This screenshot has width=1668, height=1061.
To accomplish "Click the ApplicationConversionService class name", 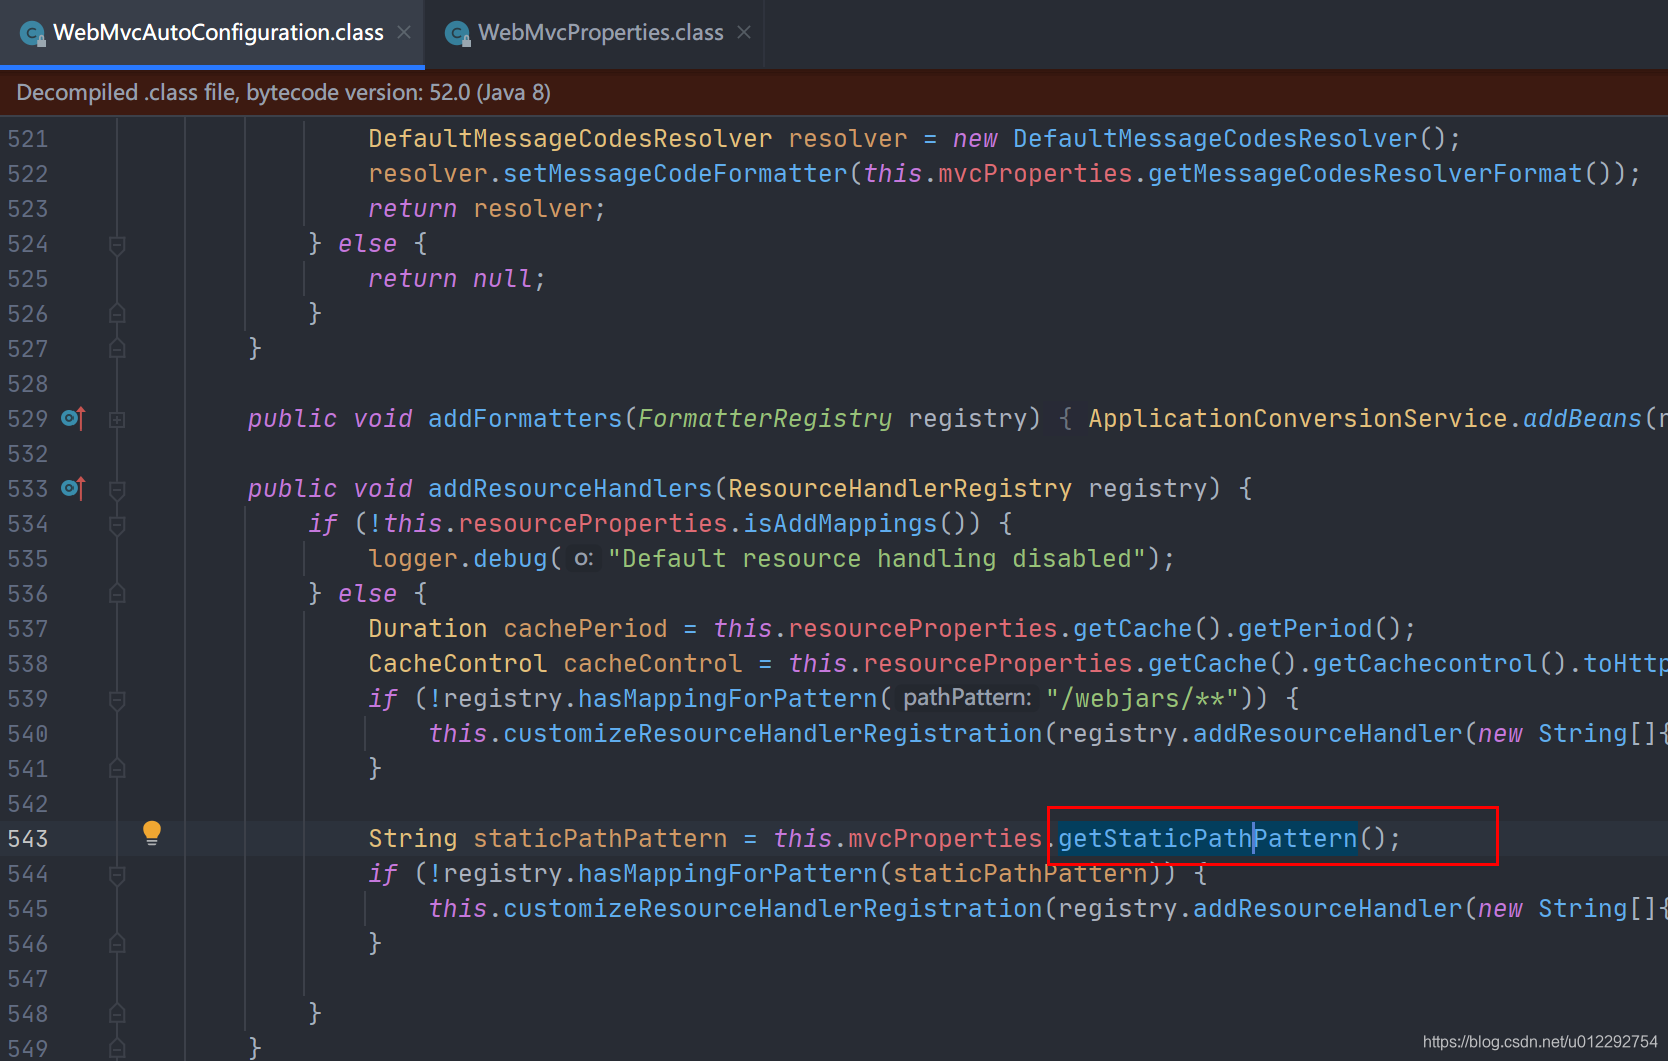I will tap(1297, 418).
